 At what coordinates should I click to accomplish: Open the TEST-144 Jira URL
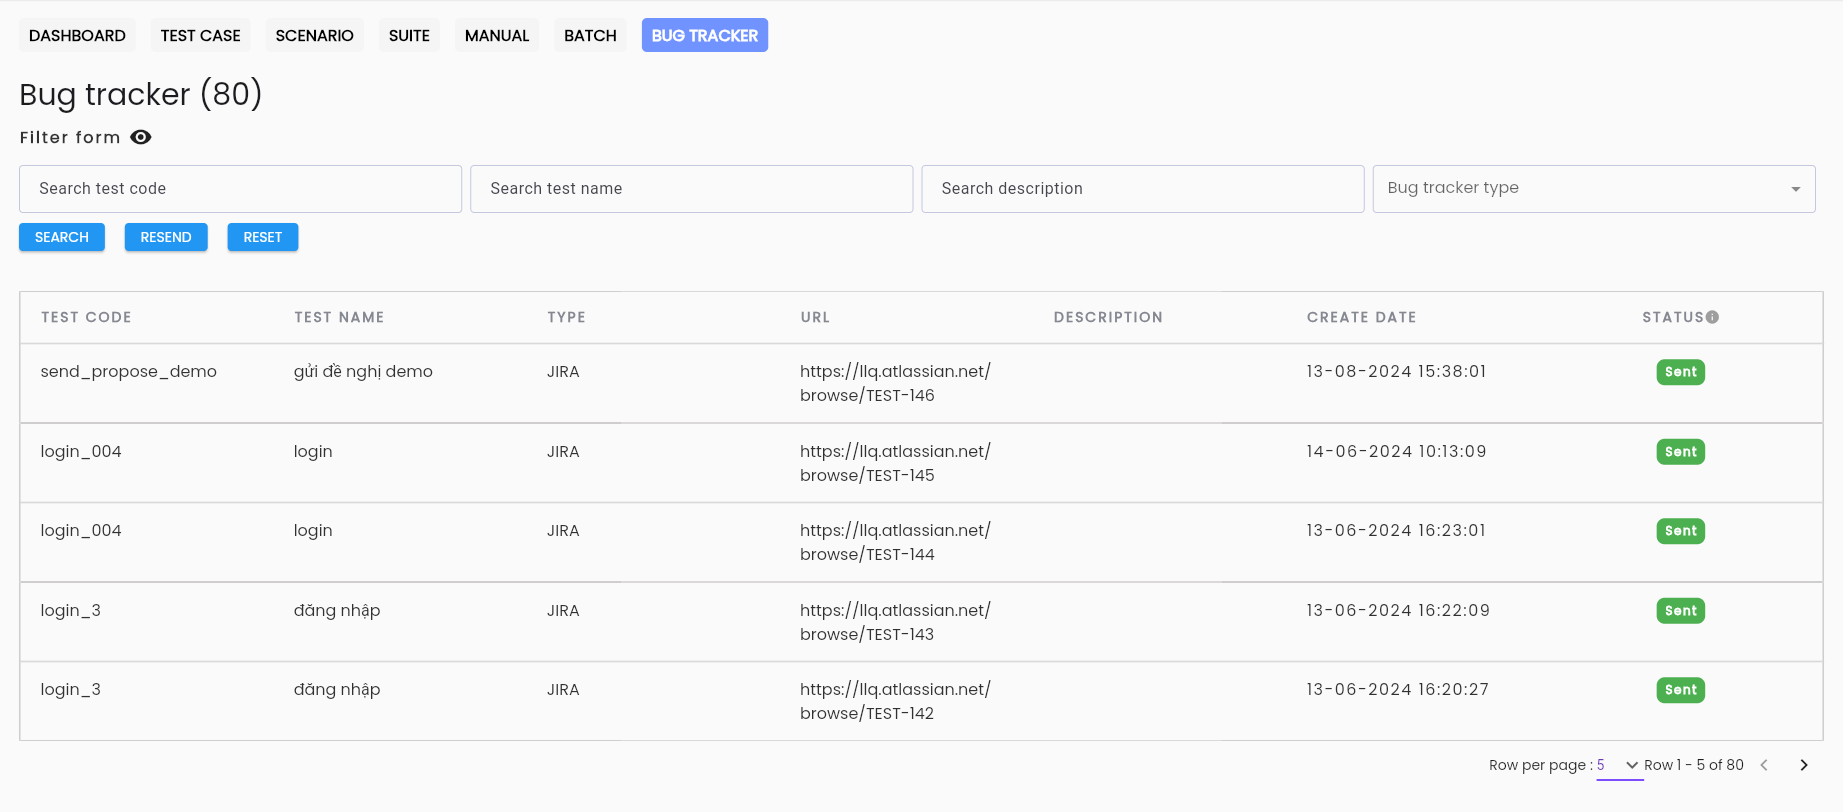coord(895,542)
